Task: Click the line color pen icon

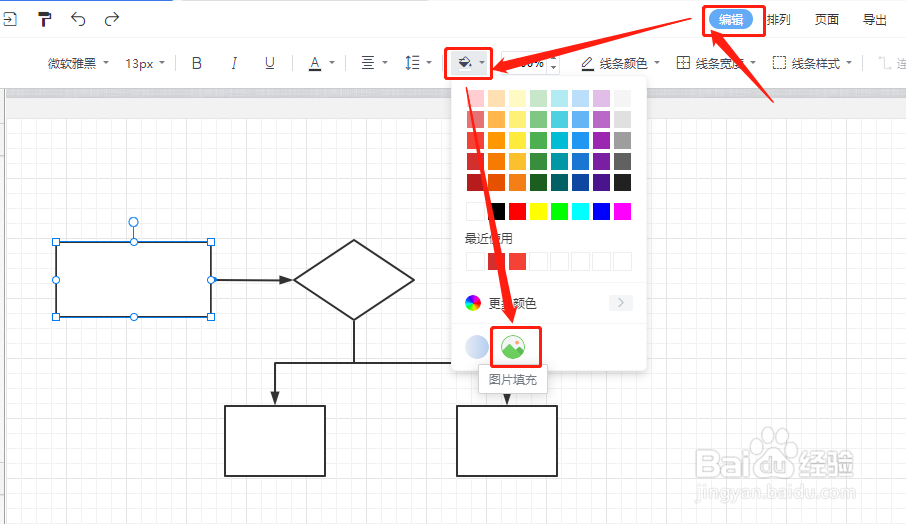Action: 587,63
